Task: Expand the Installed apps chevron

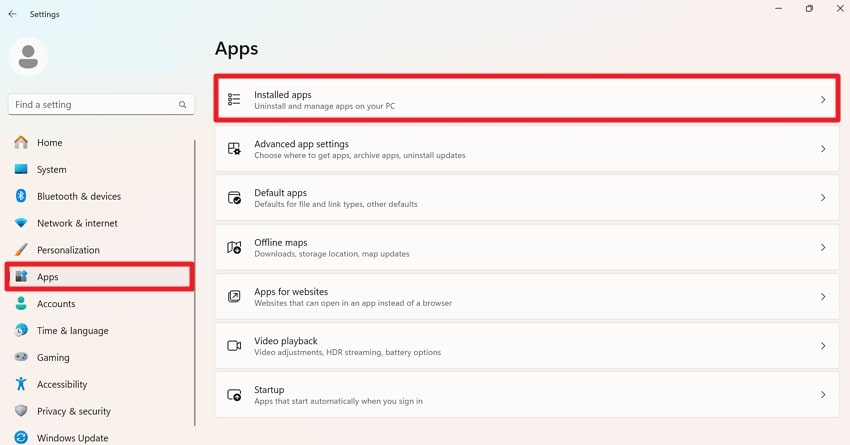Action: (823, 100)
